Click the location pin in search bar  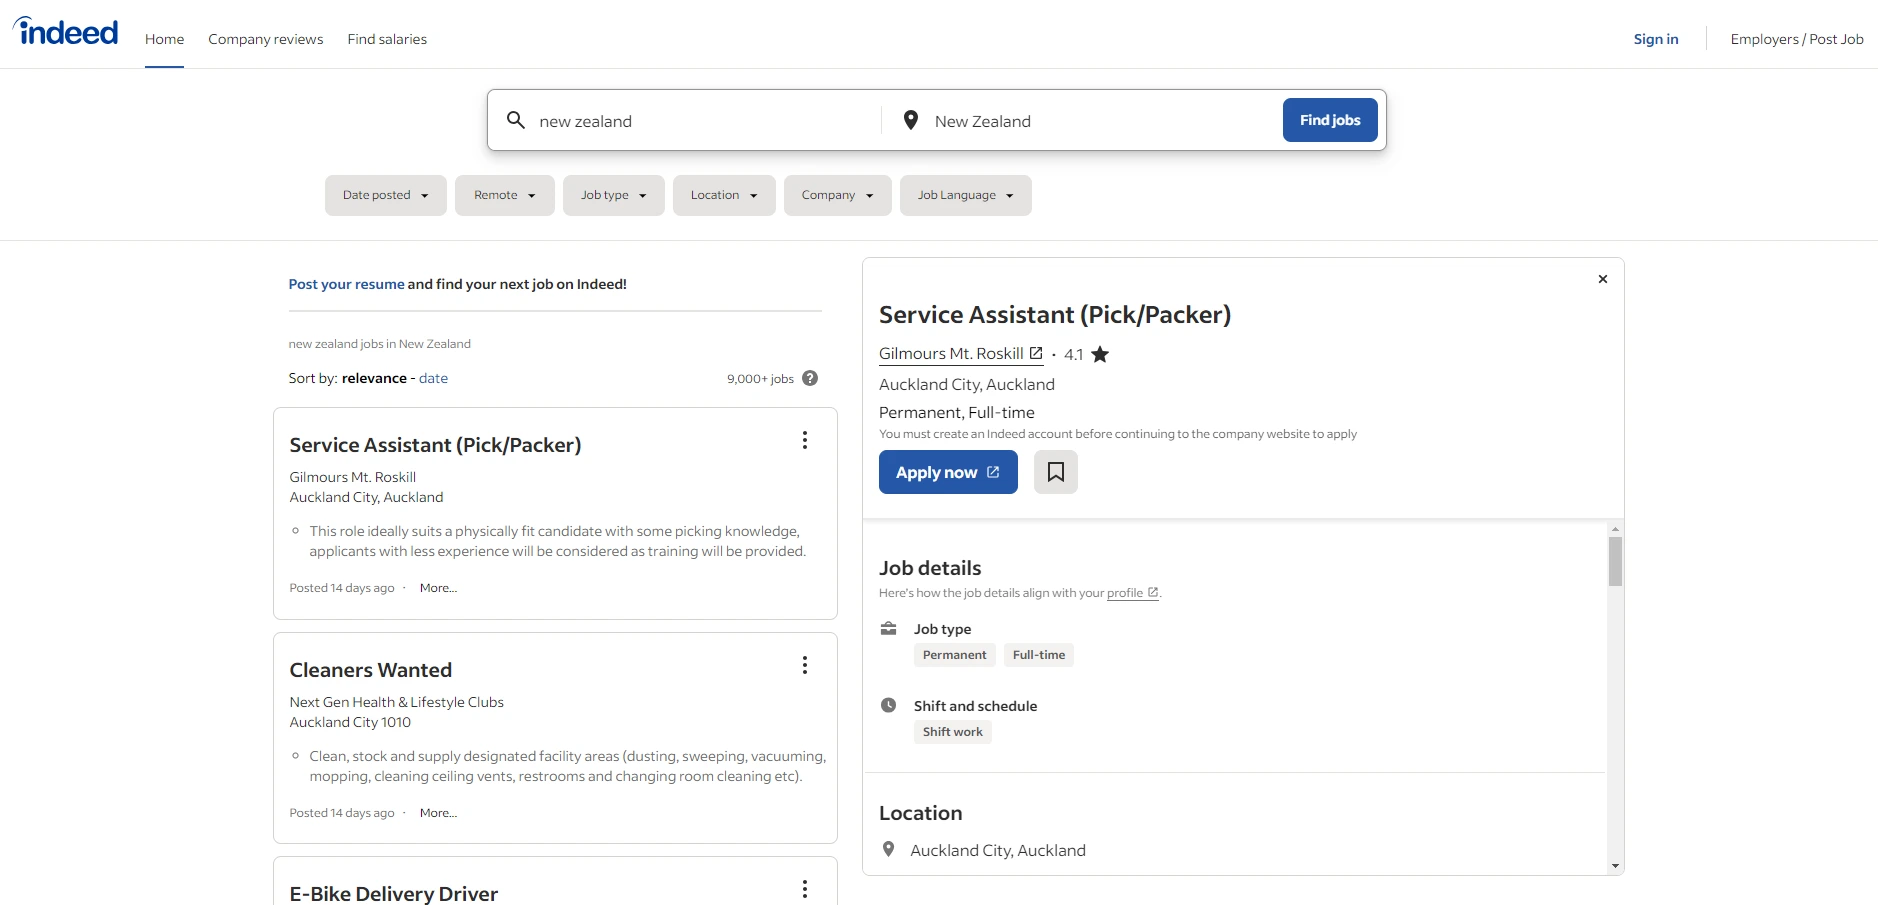911,120
